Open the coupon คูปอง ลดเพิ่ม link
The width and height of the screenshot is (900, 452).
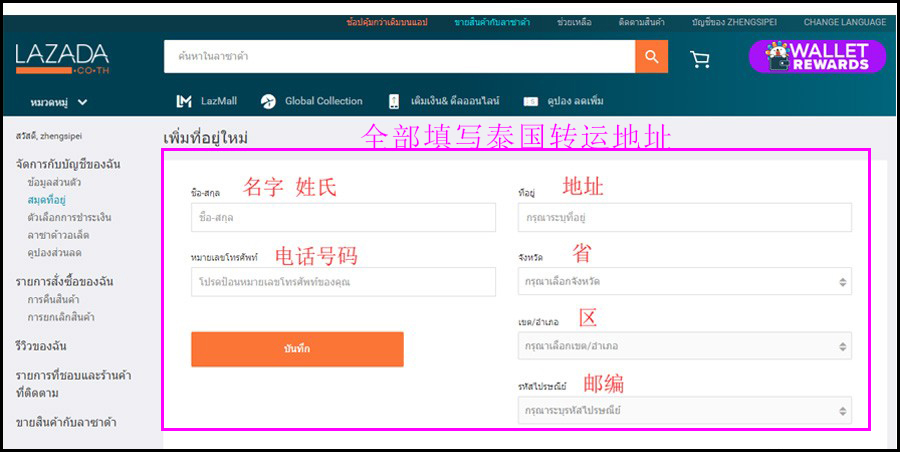[563, 101]
